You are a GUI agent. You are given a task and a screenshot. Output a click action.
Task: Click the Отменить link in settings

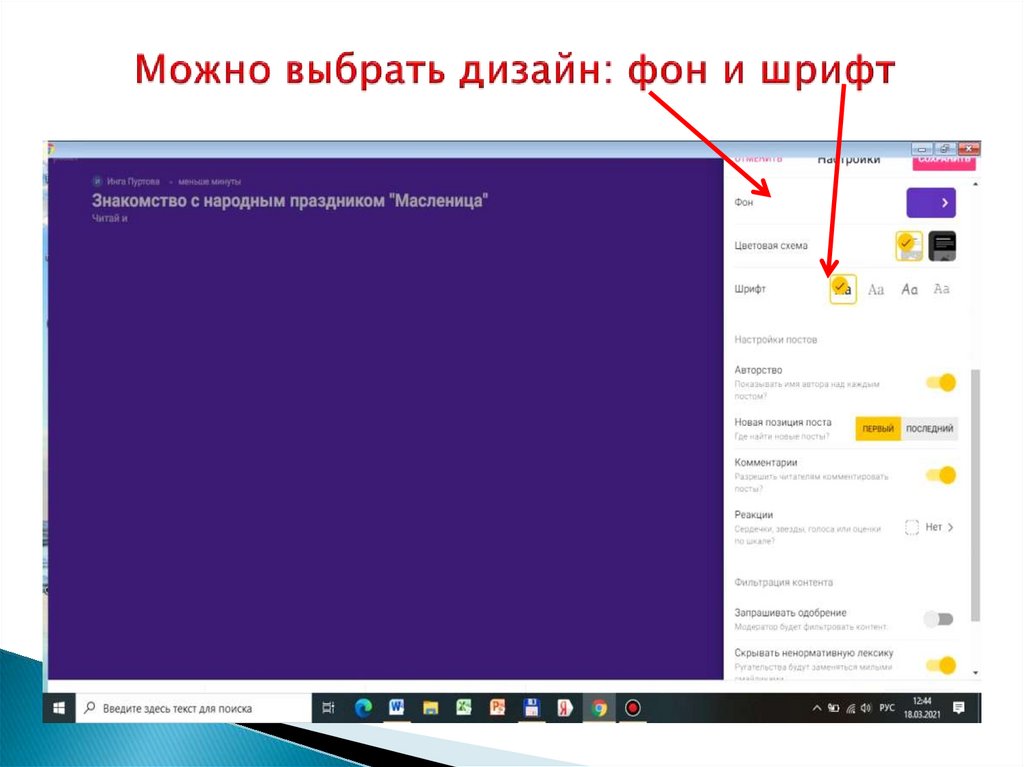tap(758, 159)
